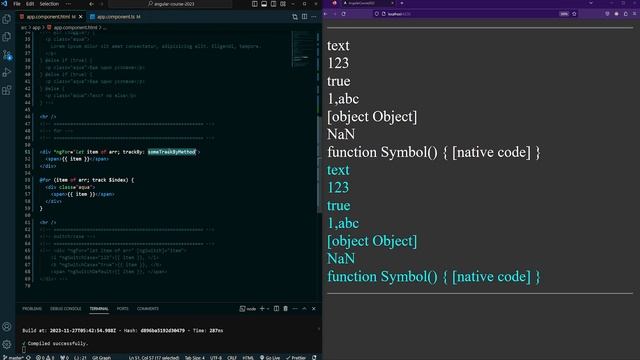The height and width of the screenshot is (360, 640).
Task: Click the notifications bell in status bar
Action: click(x=314, y=358)
